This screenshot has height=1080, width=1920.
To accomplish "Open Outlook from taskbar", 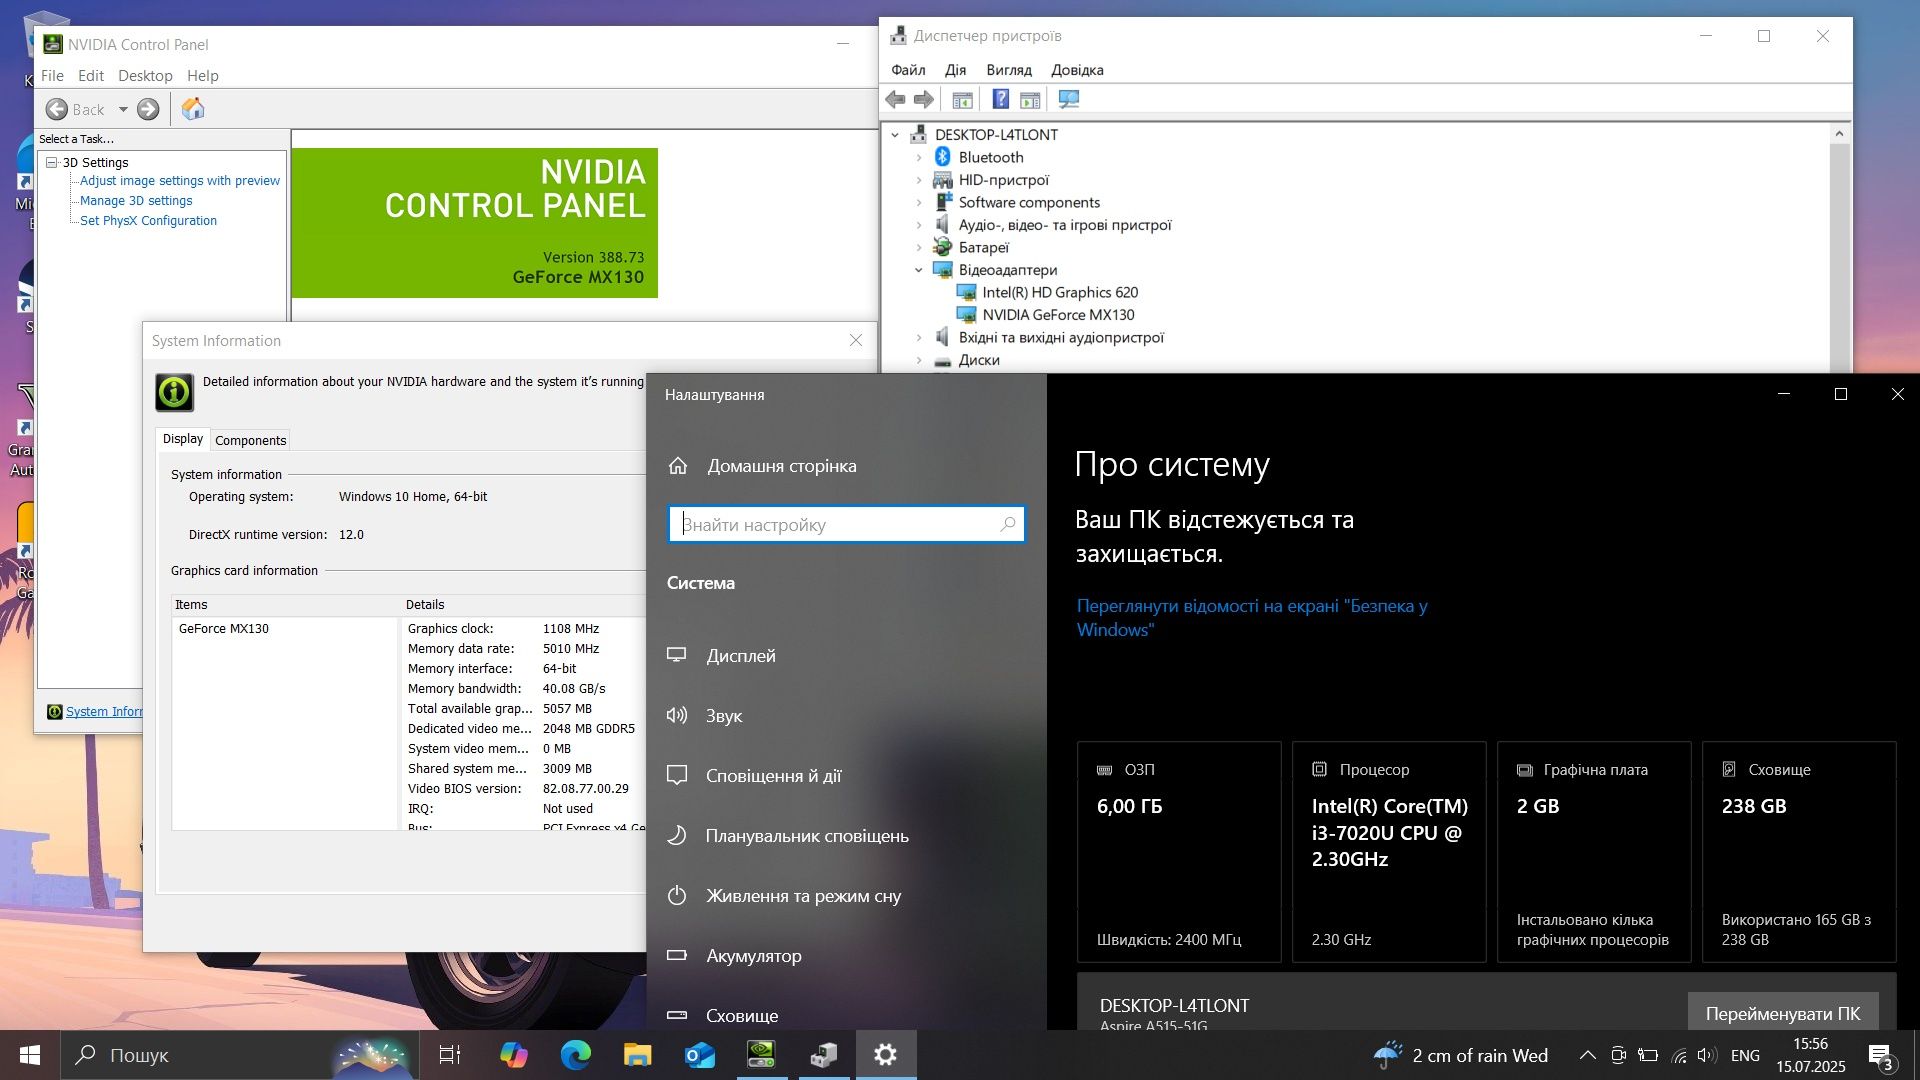I will coord(700,1055).
